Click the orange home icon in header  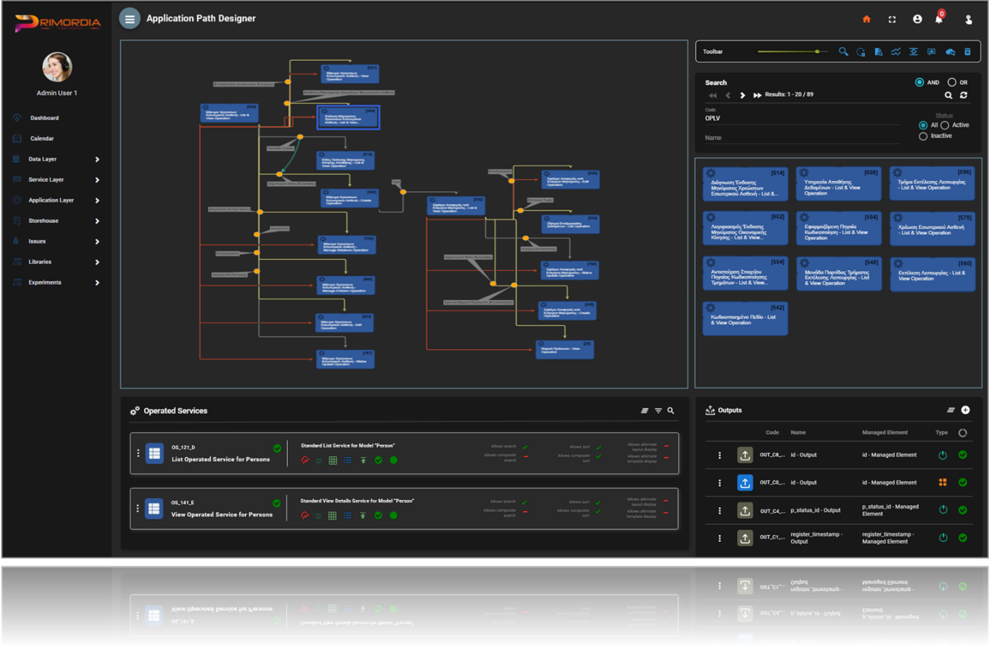[866, 19]
